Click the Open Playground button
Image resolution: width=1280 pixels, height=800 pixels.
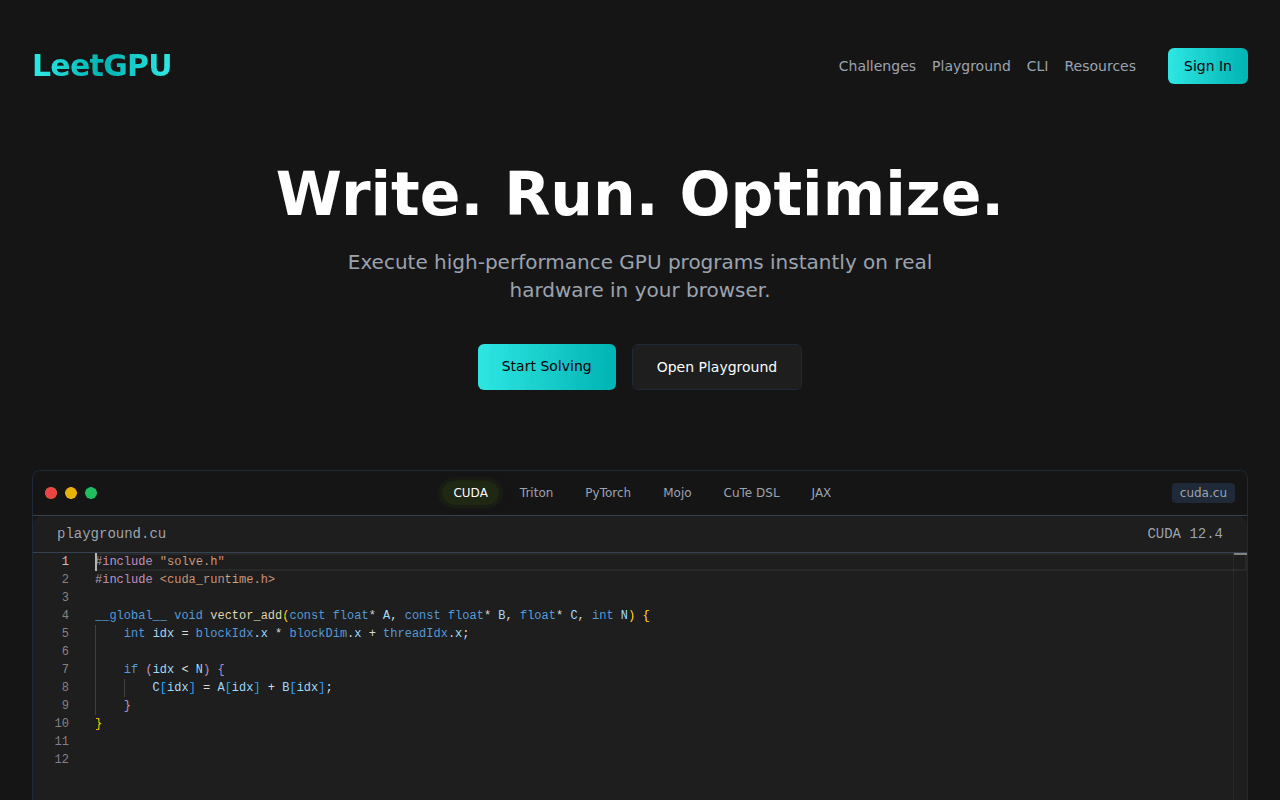pyautogui.click(x=717, y=367)
